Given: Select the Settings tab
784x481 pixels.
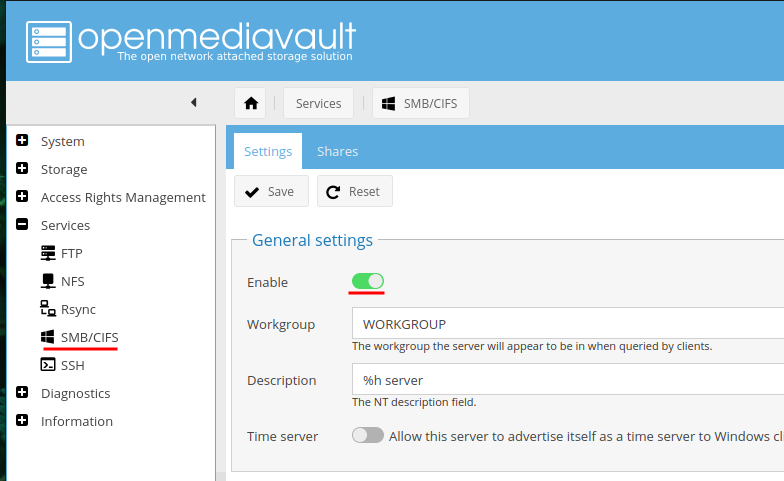Looking at the screenshot, I should [268, 151].
